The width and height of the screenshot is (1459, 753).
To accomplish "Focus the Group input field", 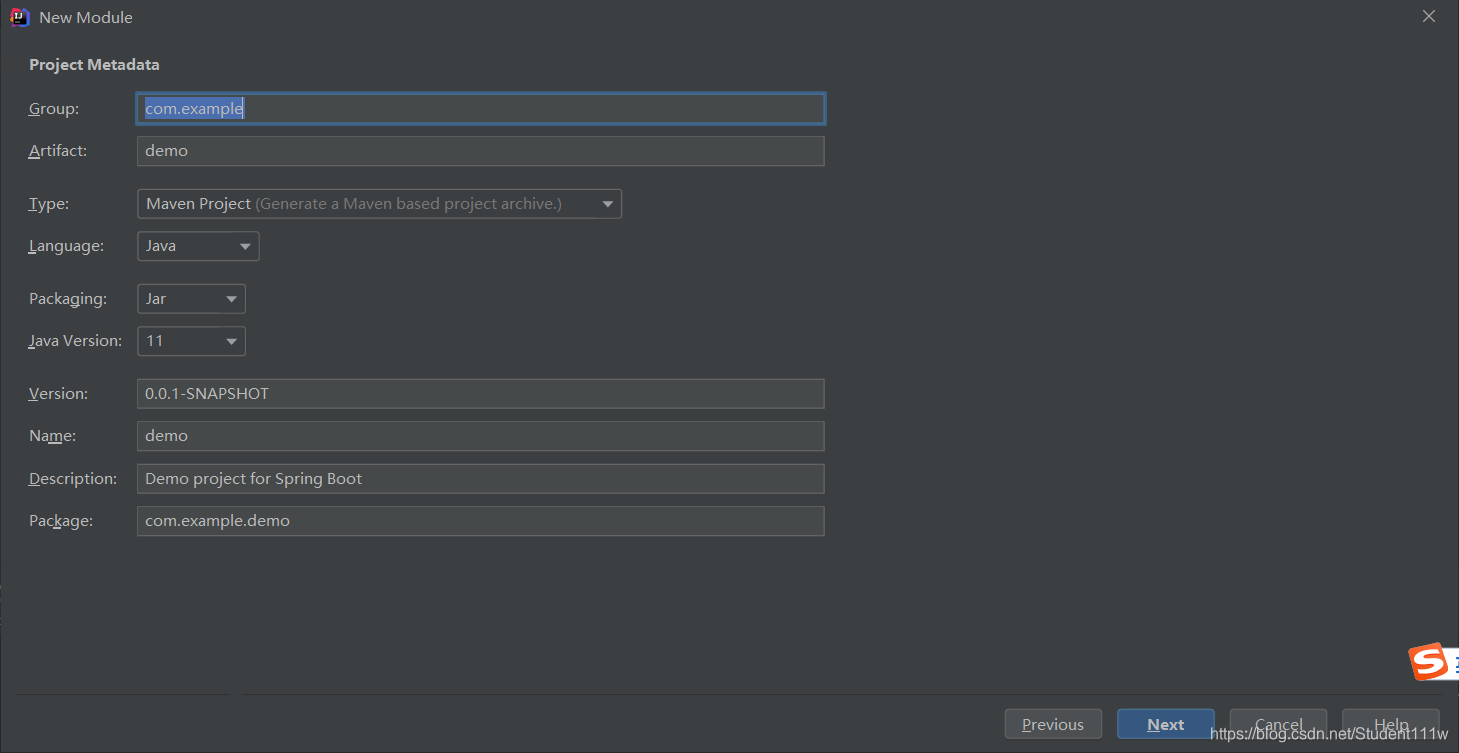I will [x=480, y=109].
